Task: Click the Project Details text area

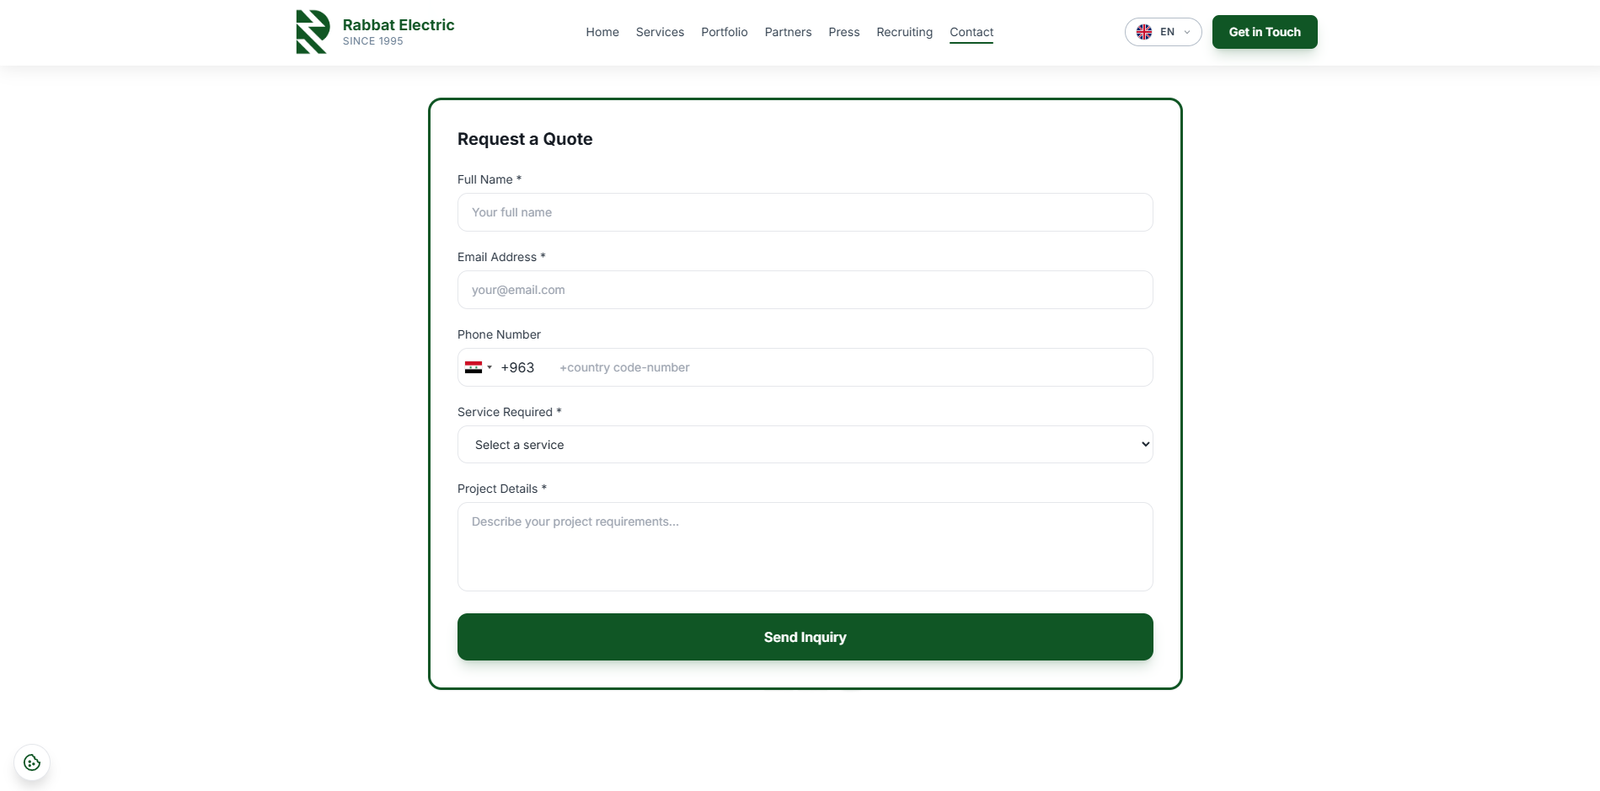Action: (805, 547)
